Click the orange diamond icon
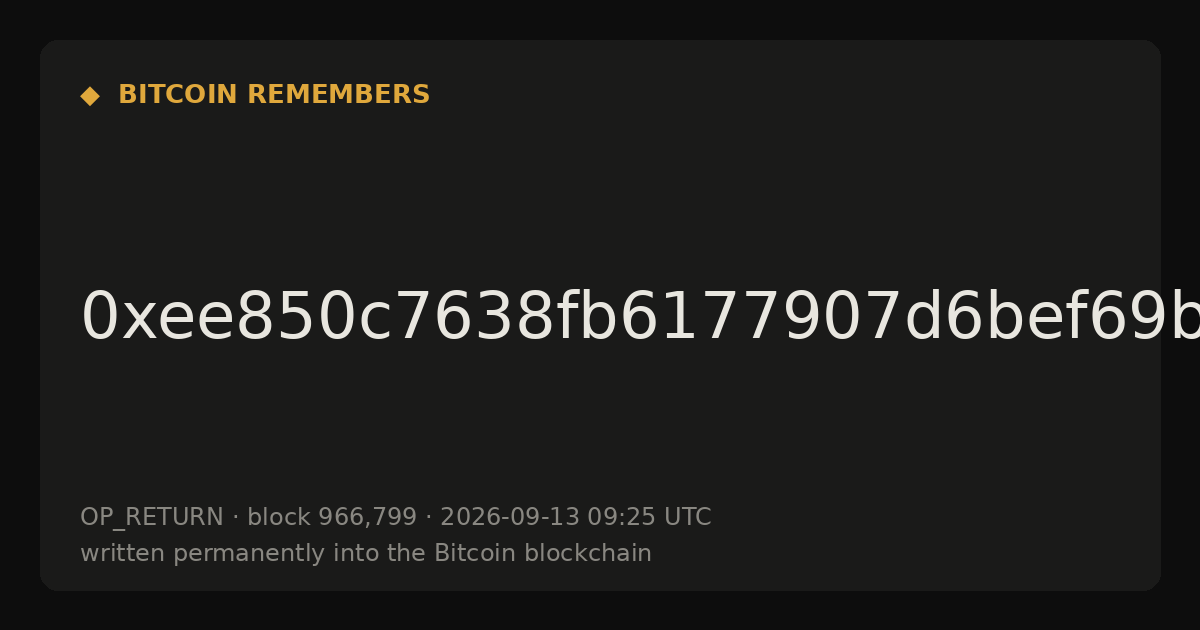 coord(90,95)
